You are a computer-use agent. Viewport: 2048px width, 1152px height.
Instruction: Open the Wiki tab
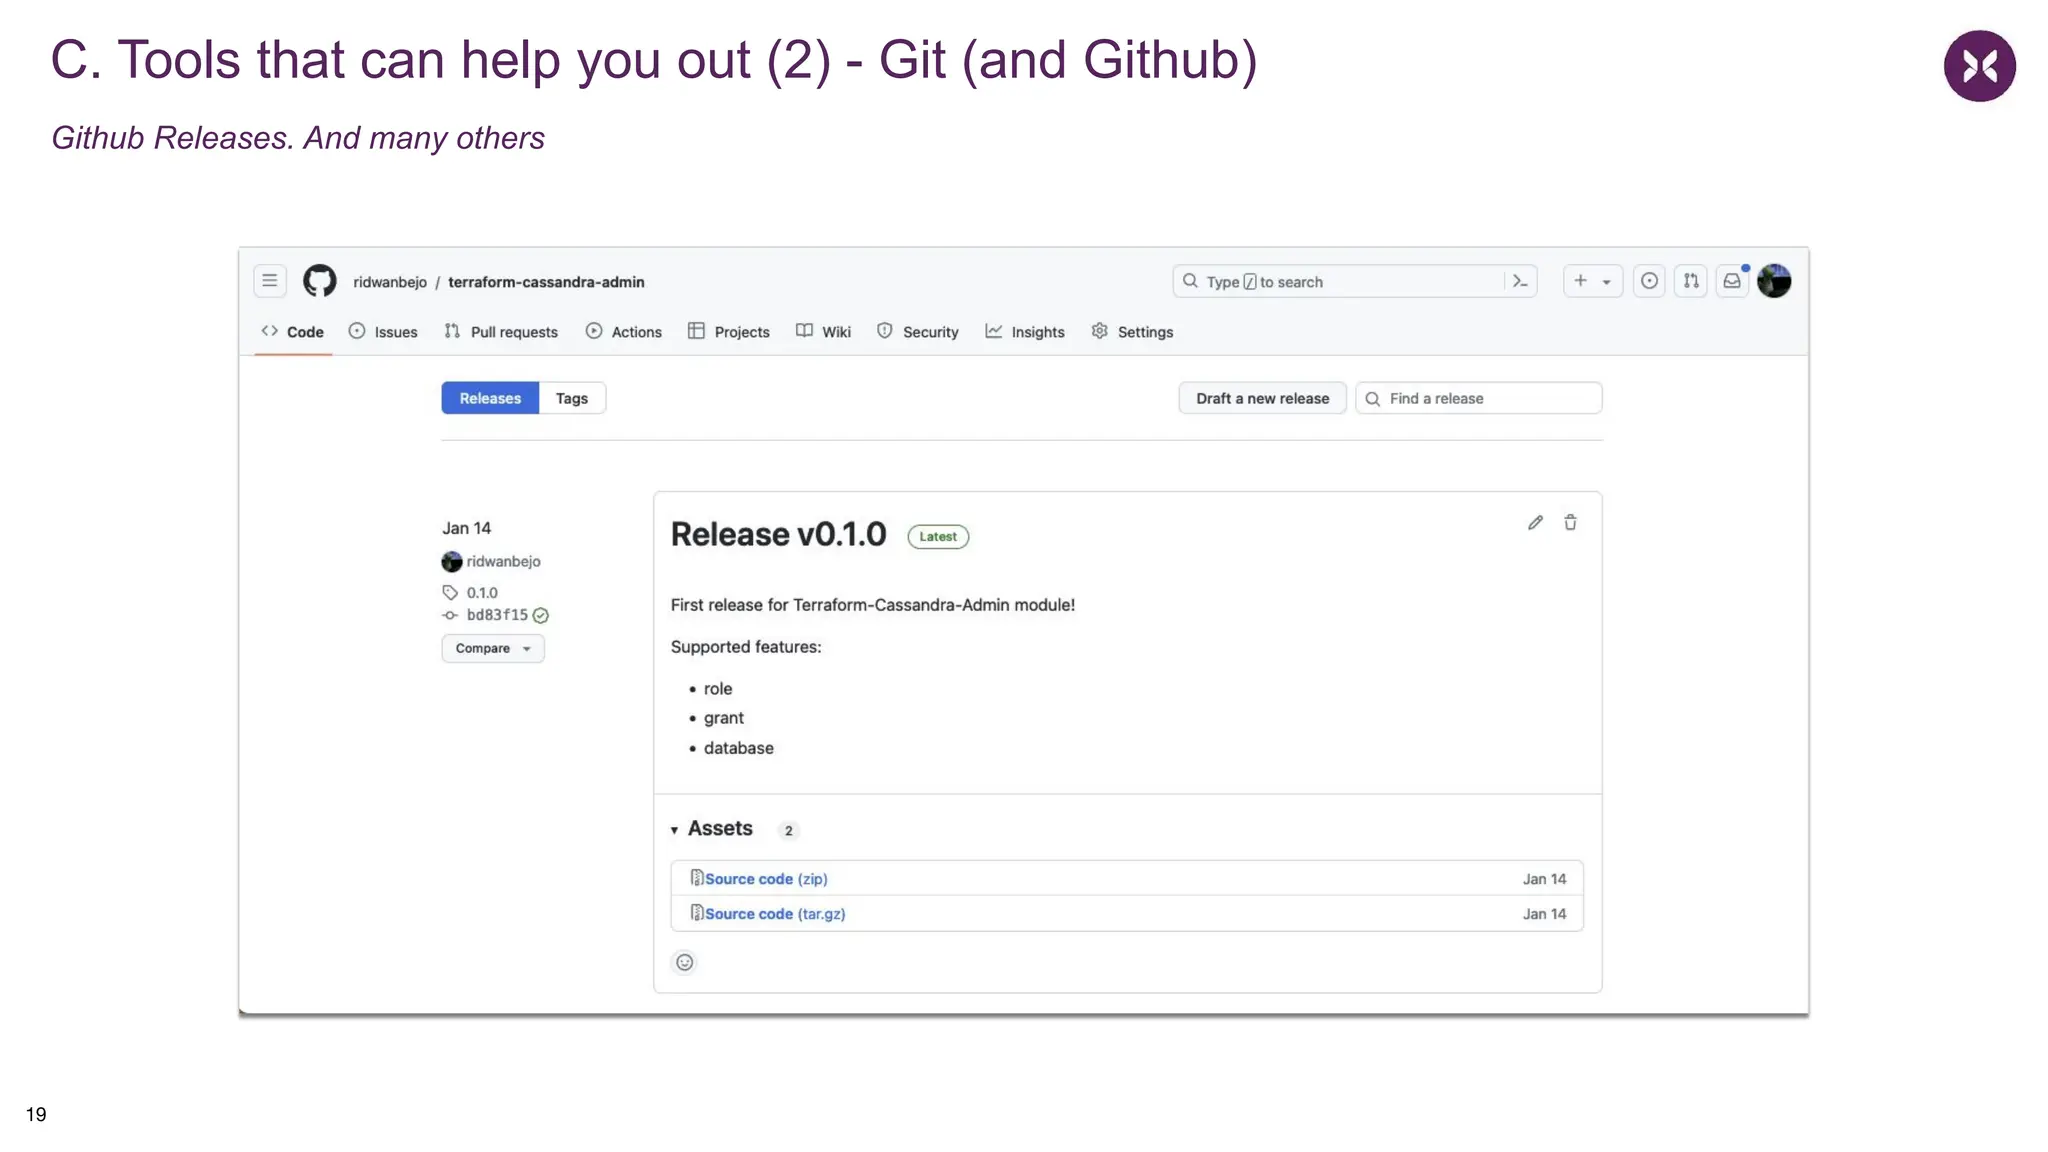(x=824, y=332)
